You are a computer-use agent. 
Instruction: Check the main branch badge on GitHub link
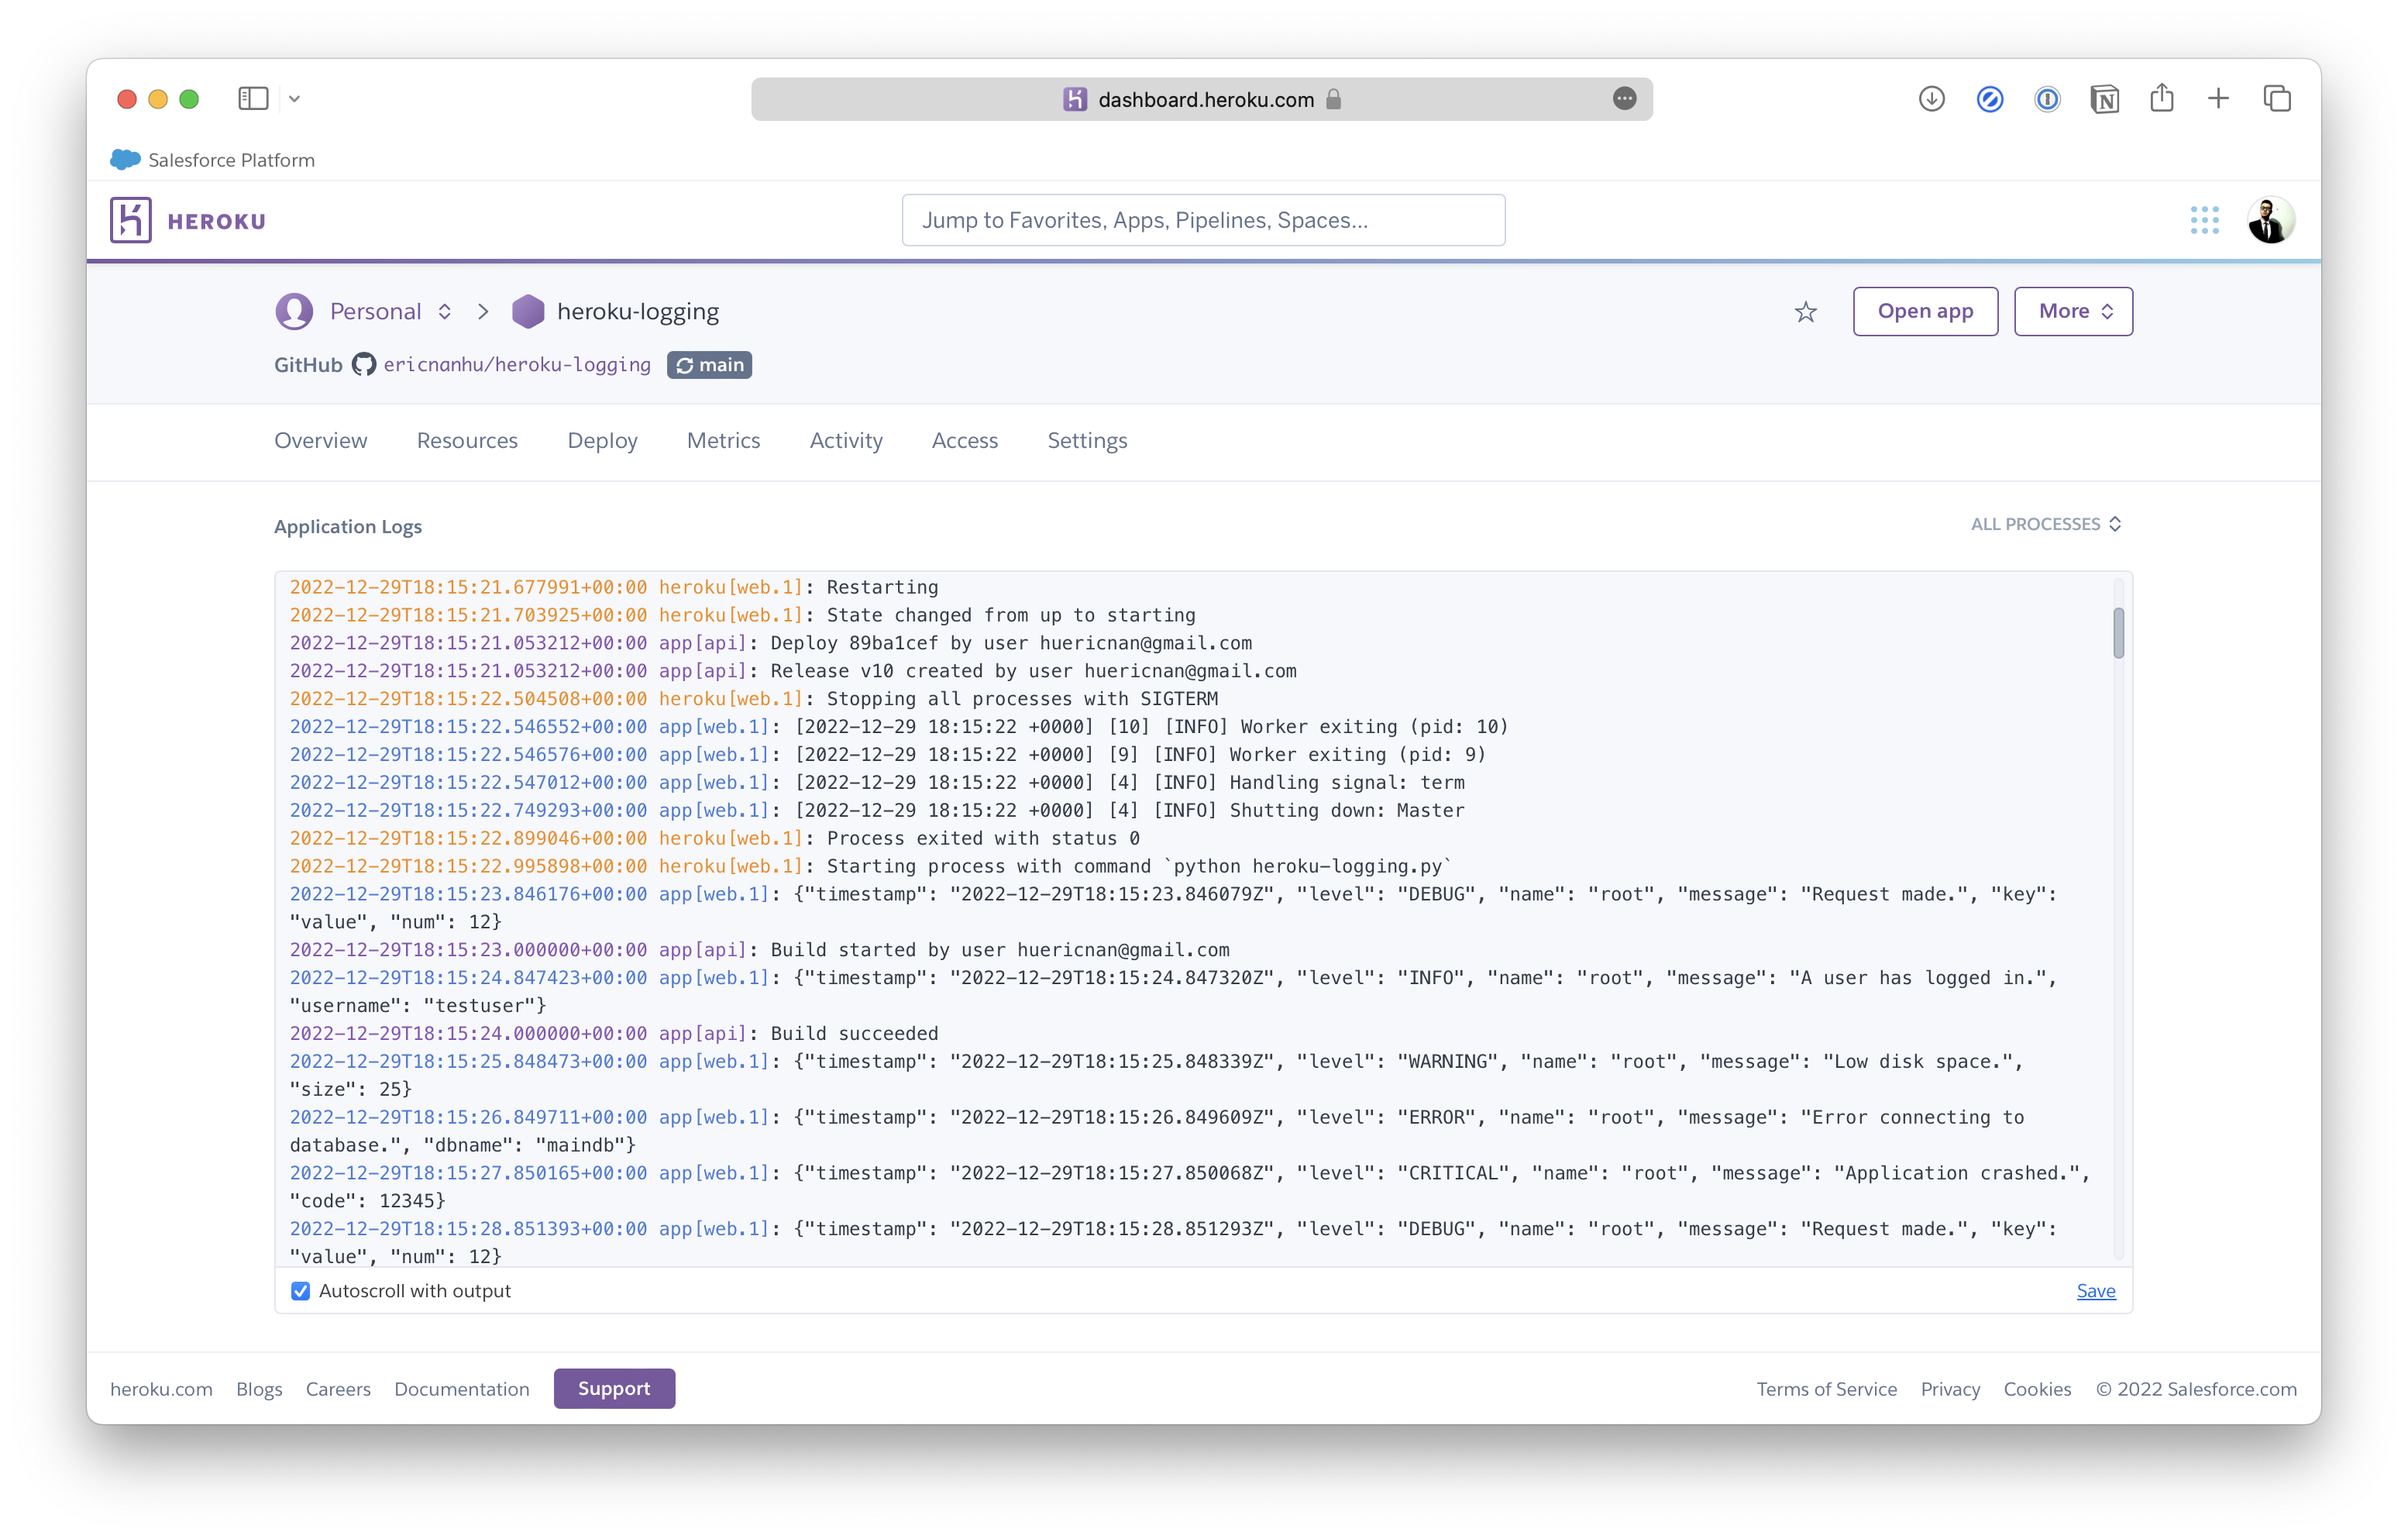[x=709, y=365]
